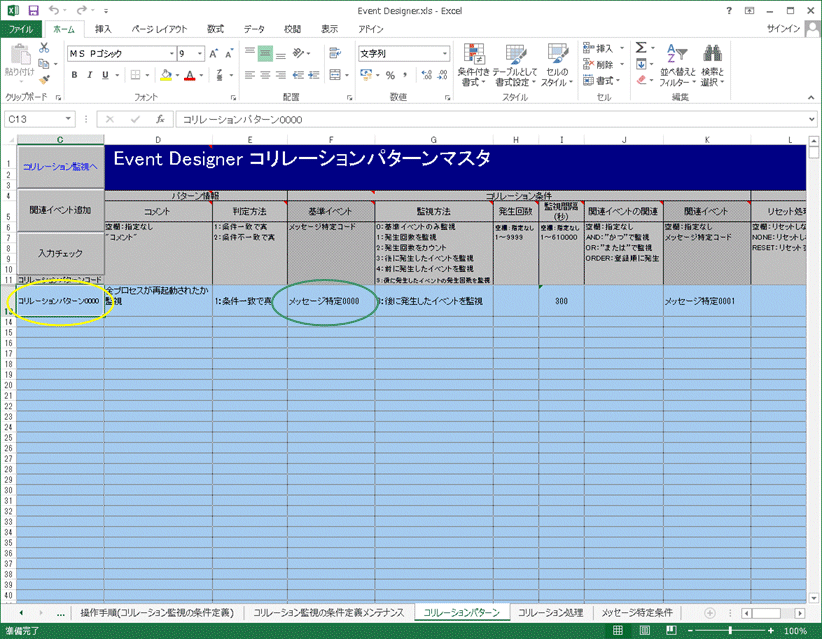
Task: Increase the font size with the large A
Action: 213,53
